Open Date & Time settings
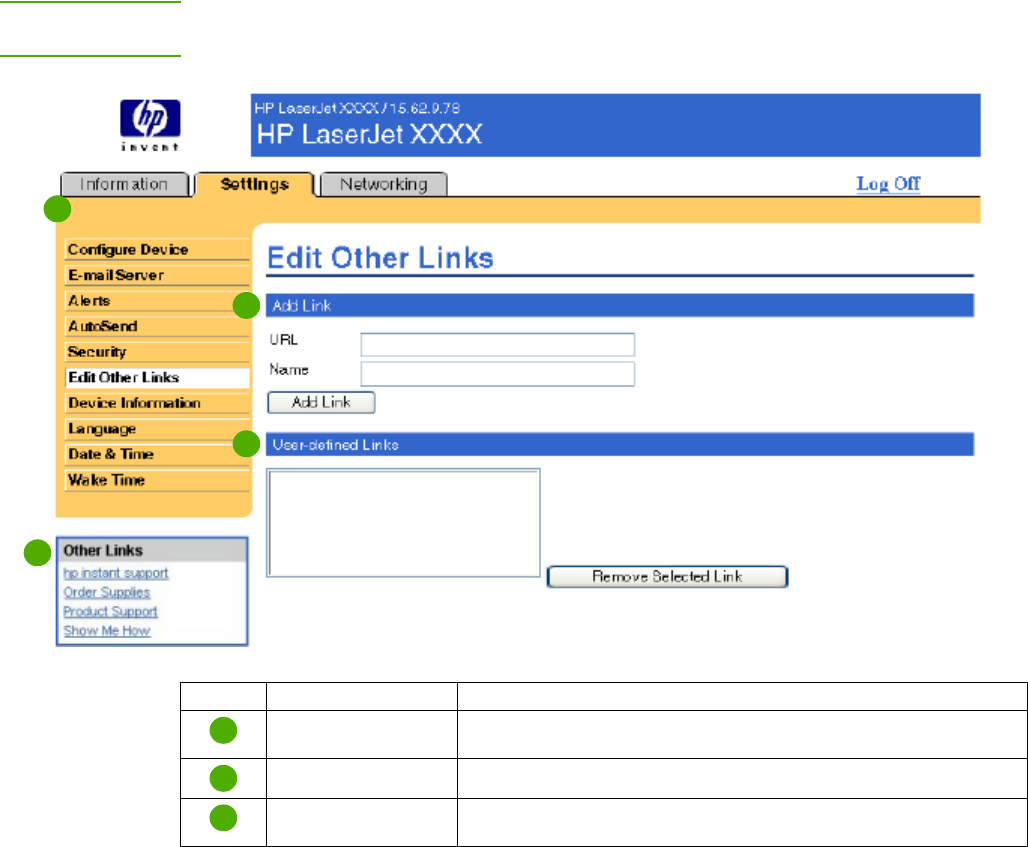1028x847 pixels. tap(157, 454)
